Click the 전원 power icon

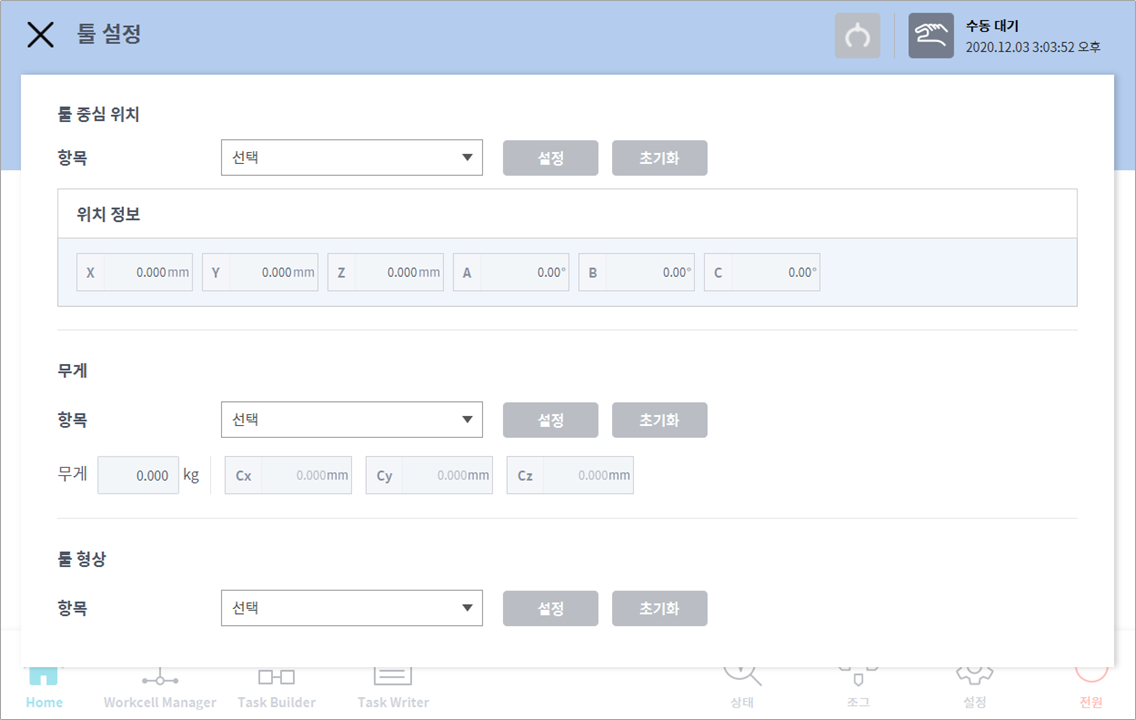1091,688
